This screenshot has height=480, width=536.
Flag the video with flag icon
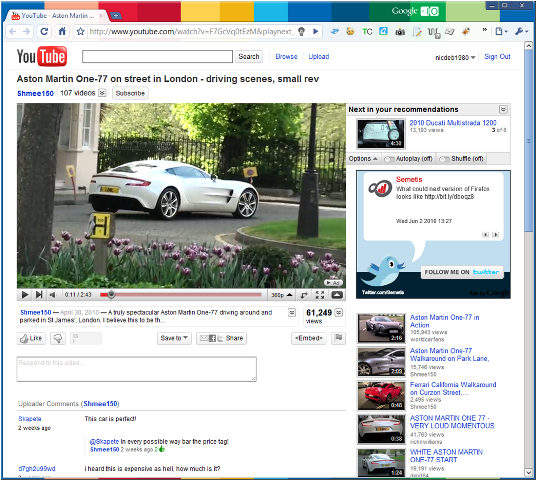(x=338, y=338)
